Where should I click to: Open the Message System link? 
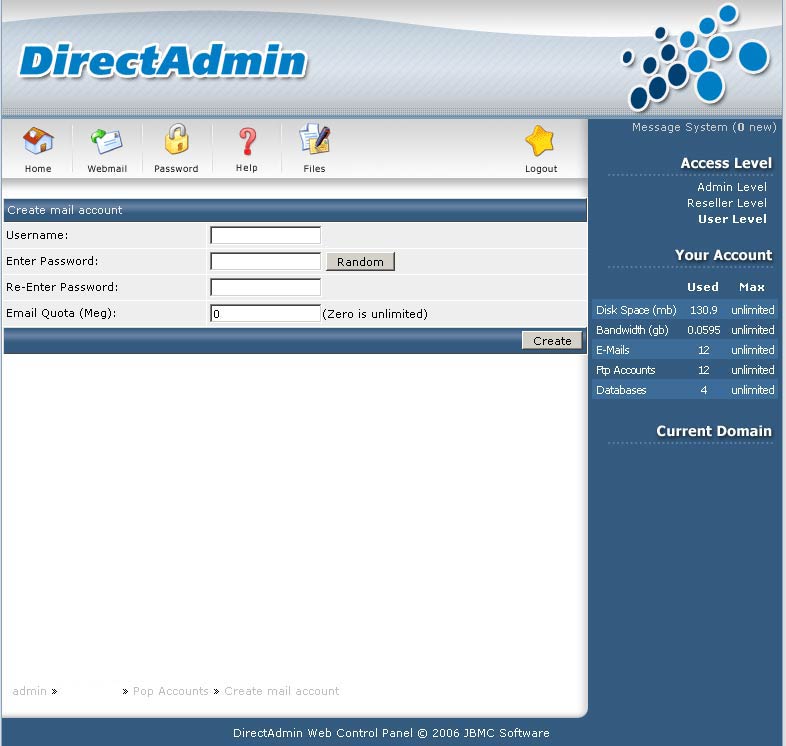[703, 128]
